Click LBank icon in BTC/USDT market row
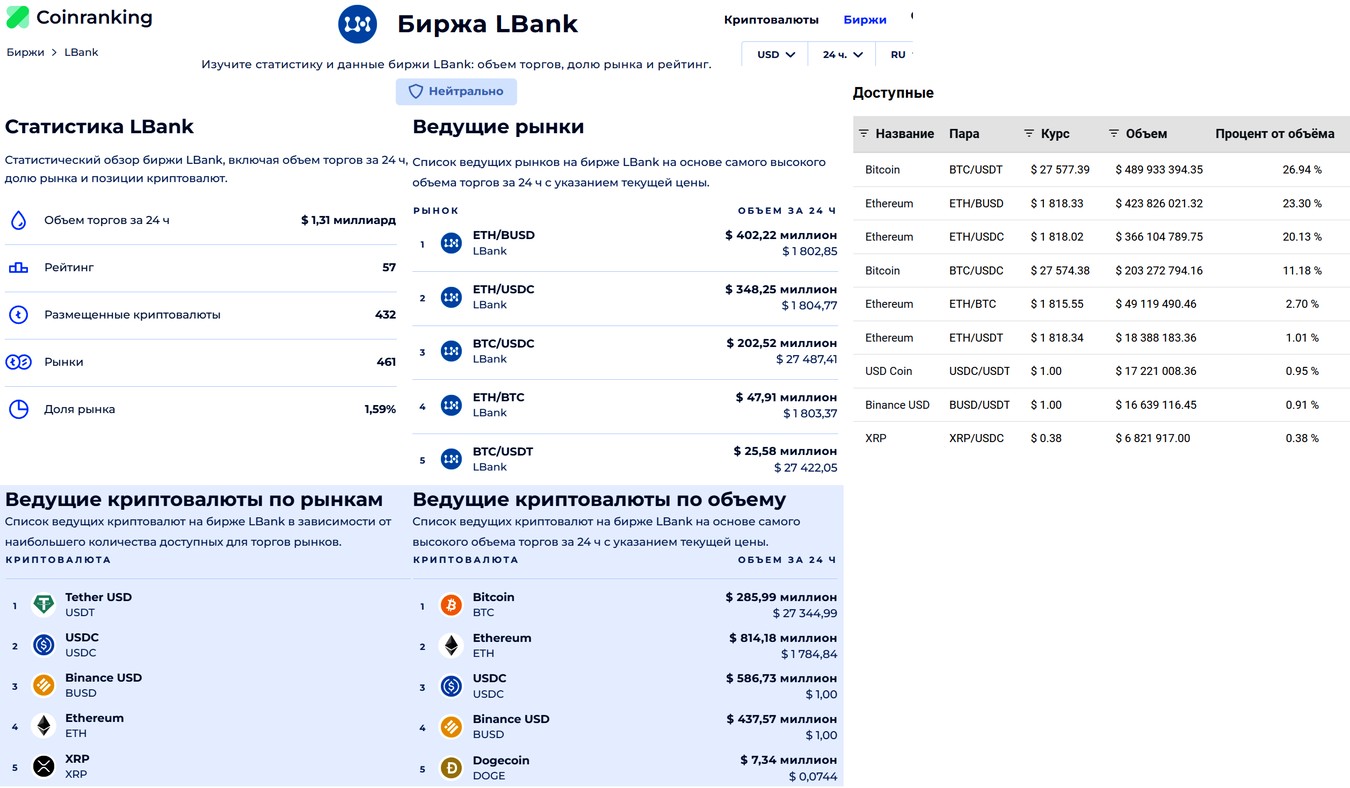Image resolution: width=1350 pixels, height=788 pixels. (451, 459)
